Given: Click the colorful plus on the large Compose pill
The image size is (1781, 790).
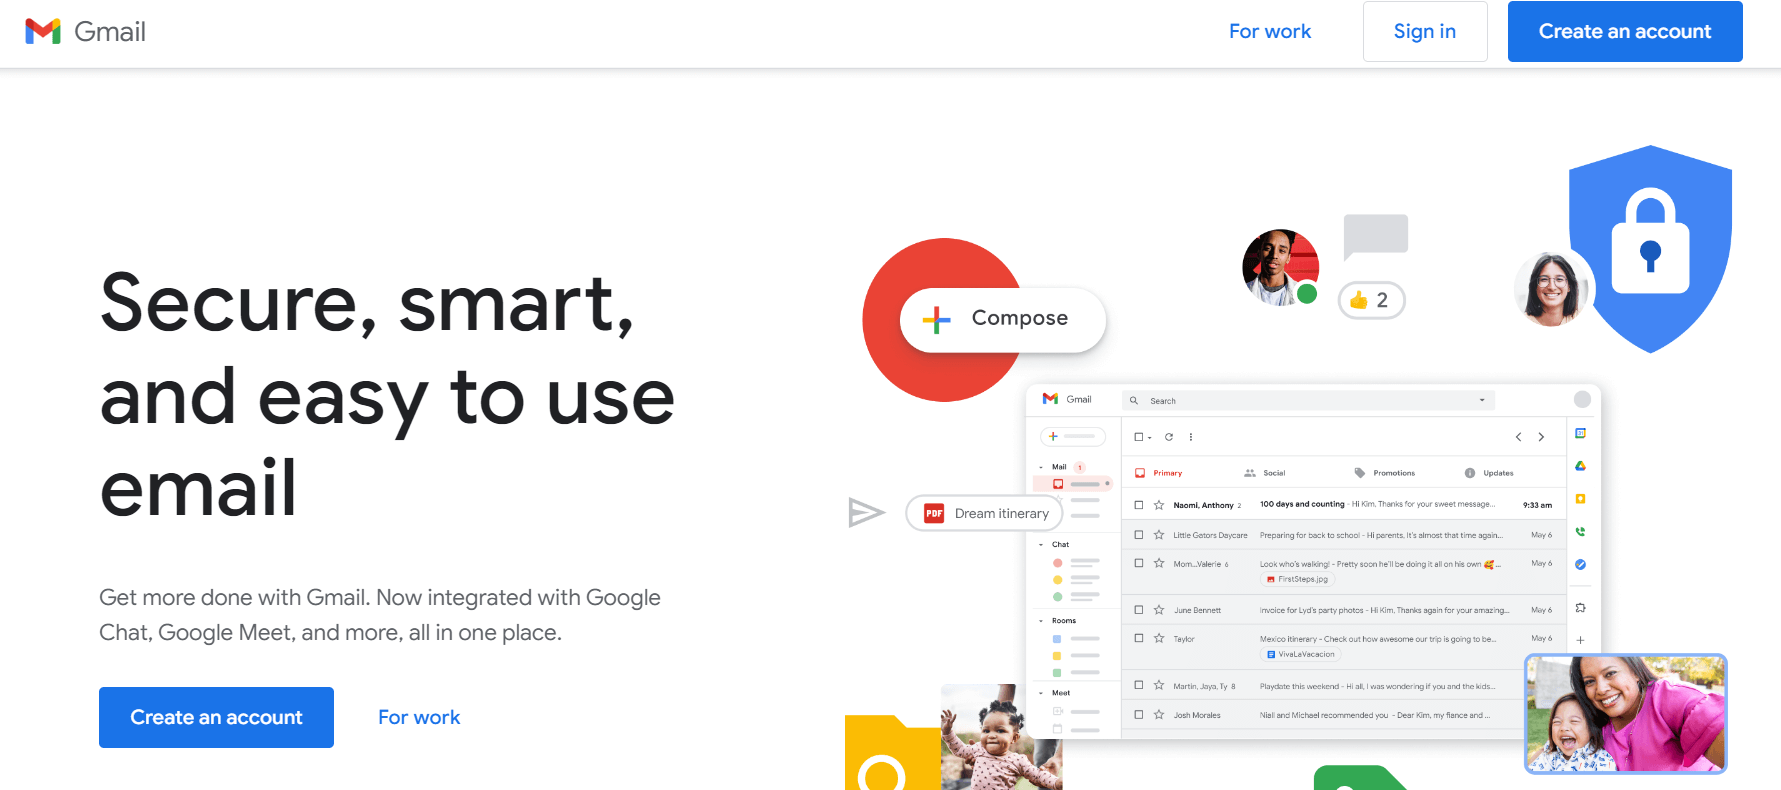Looking at the screenshot, I should point(937,319).
